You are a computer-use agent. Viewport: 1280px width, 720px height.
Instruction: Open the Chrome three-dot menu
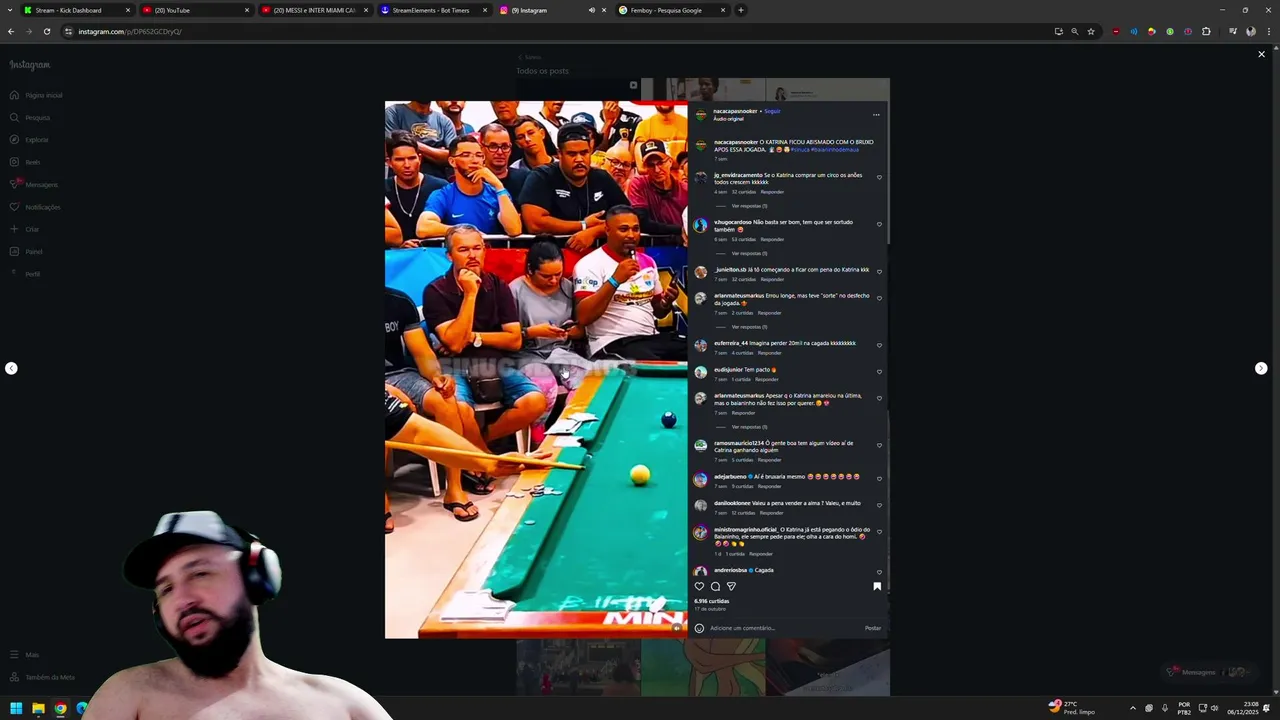(1268, 31)
